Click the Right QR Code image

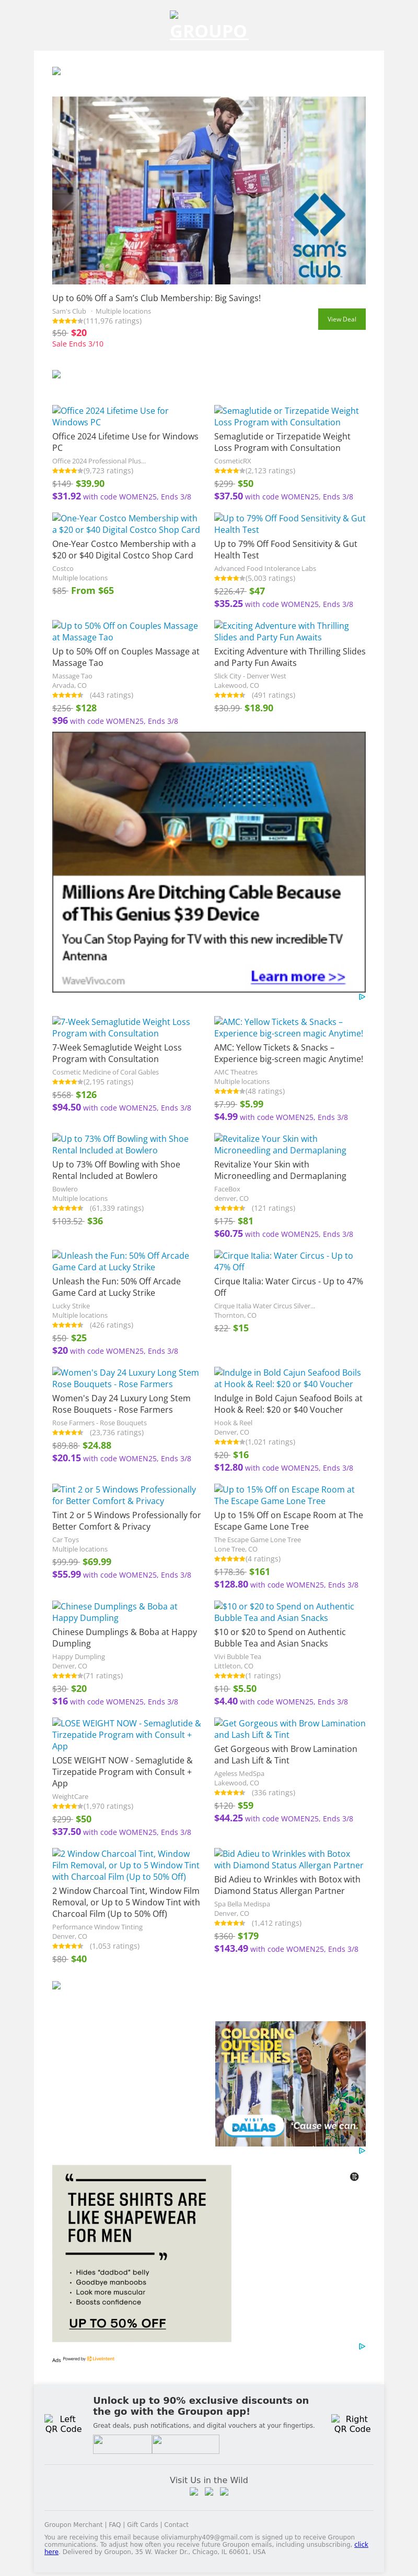[351, 2423]
